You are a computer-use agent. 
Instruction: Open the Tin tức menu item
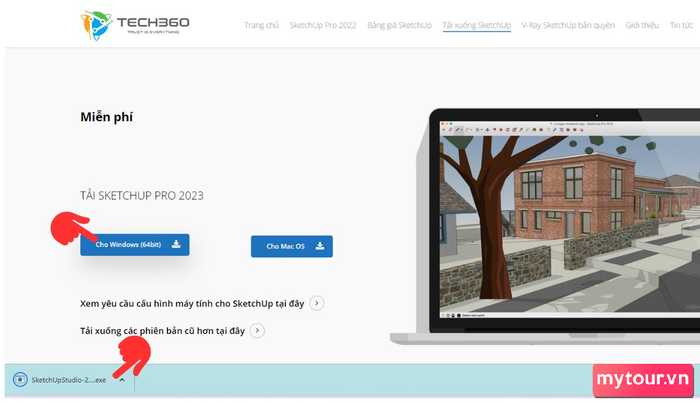click(x=682, y=25)
